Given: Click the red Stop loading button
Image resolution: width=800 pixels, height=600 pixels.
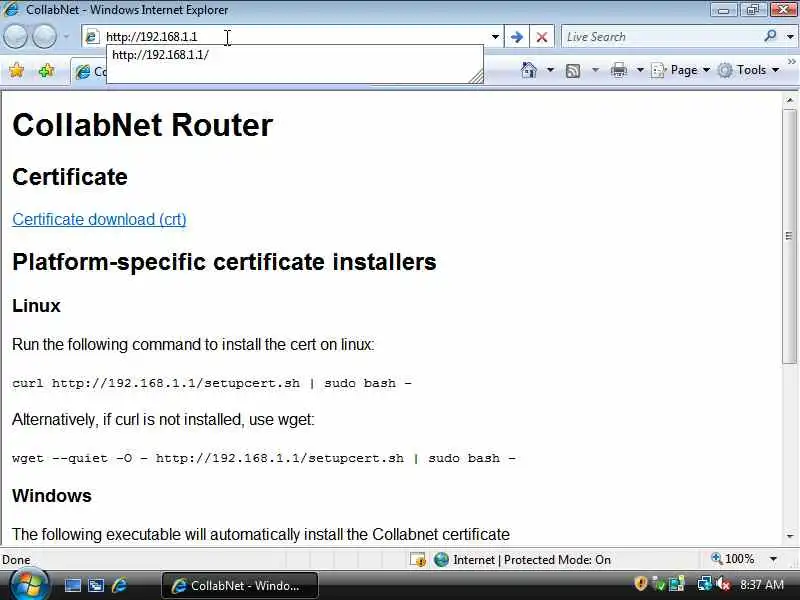Looking at the screenshot, I should (542, 37).
